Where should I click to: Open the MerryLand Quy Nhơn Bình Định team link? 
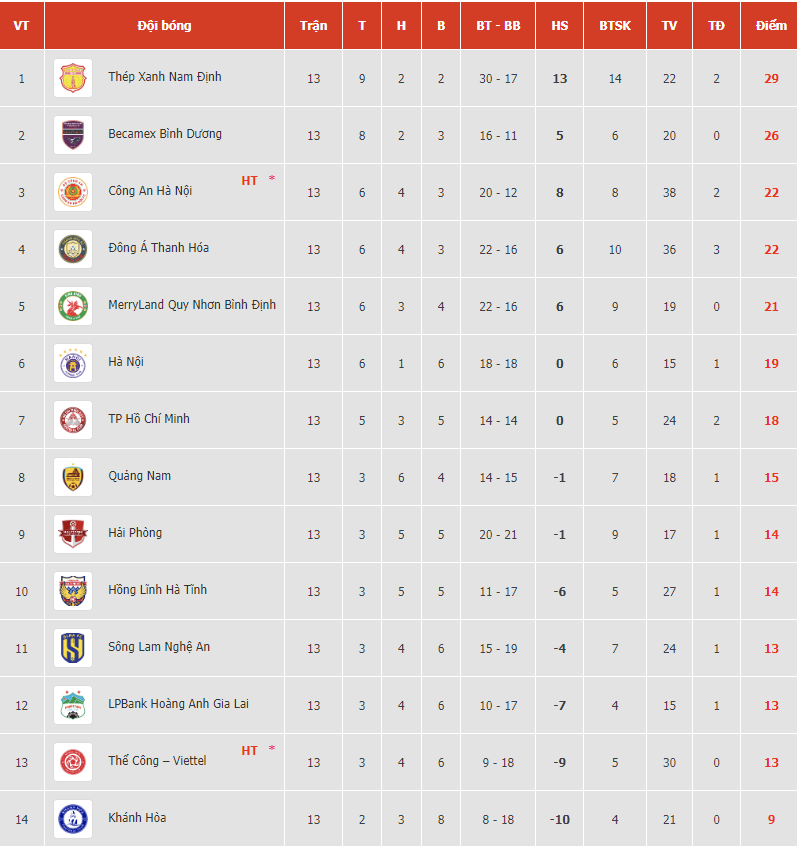tap(192, 305)
